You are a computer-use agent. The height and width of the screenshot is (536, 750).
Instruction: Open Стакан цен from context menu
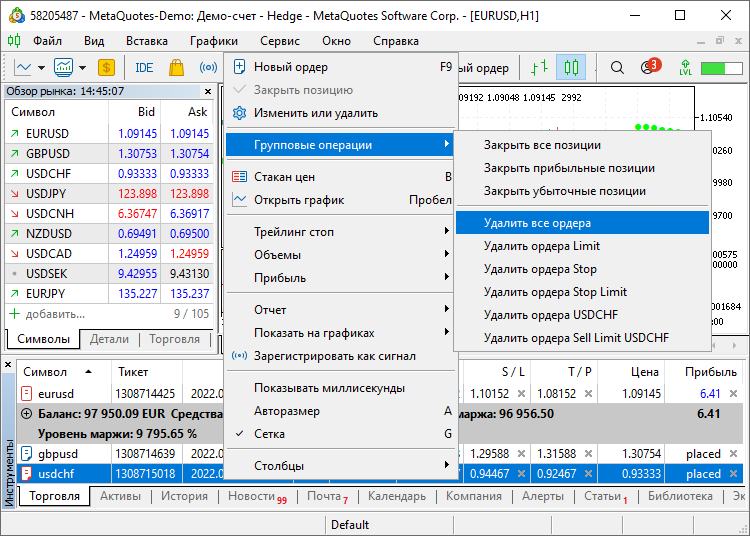340,177
